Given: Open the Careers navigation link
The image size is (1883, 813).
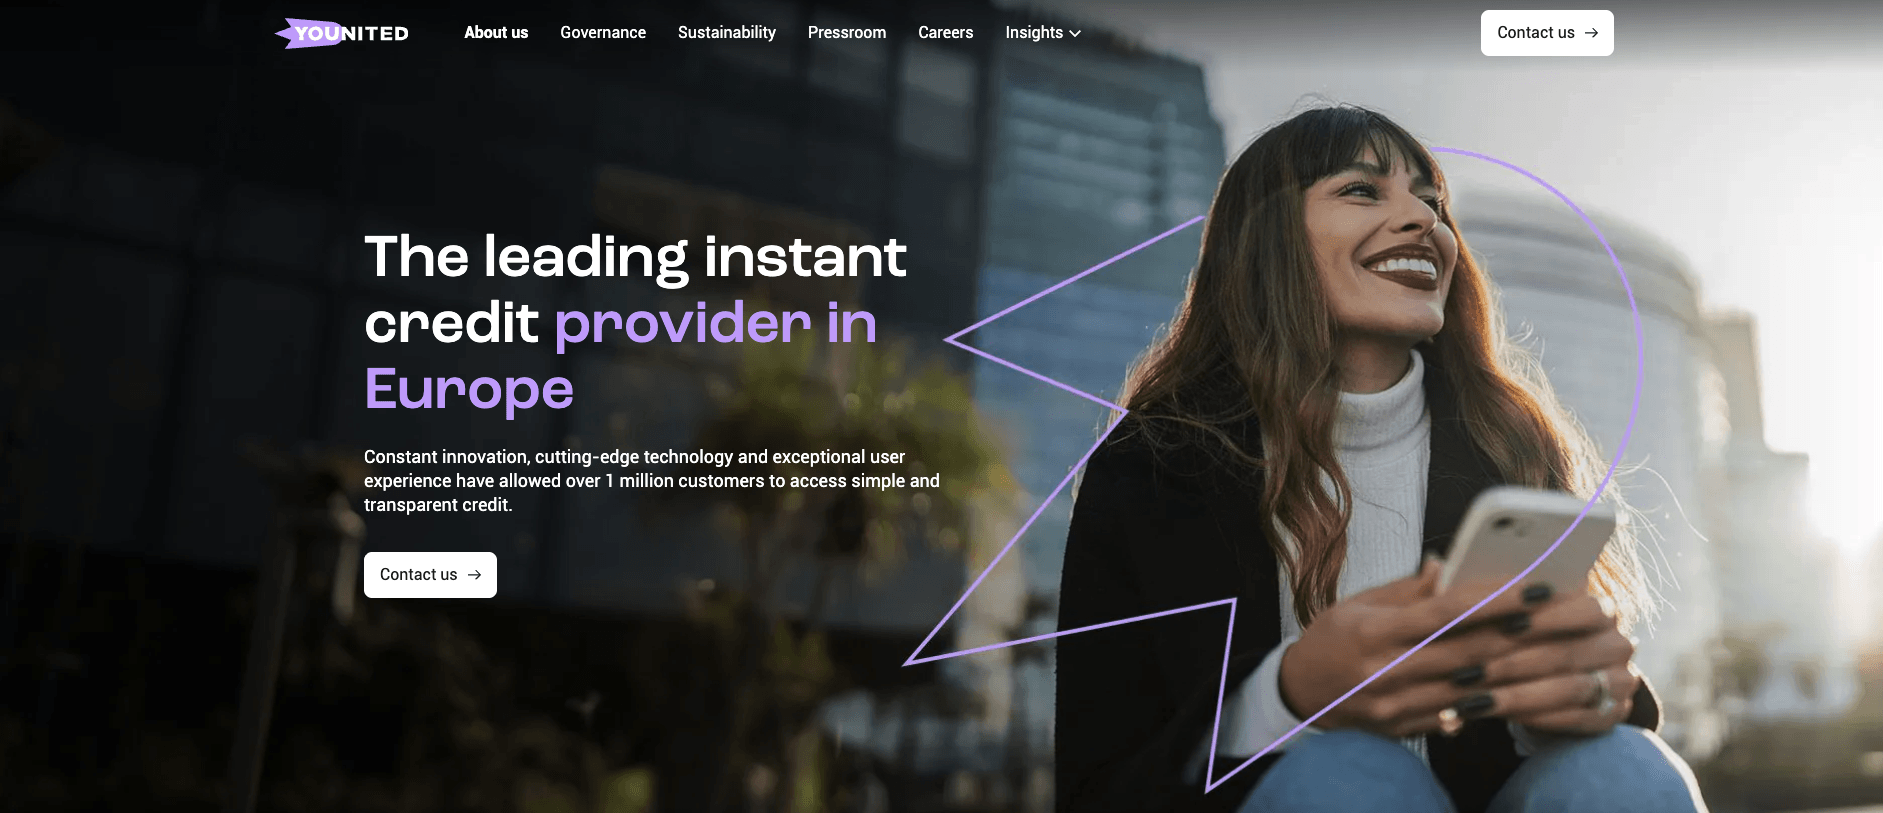Looking at the screenshot, I should [946, 33].
